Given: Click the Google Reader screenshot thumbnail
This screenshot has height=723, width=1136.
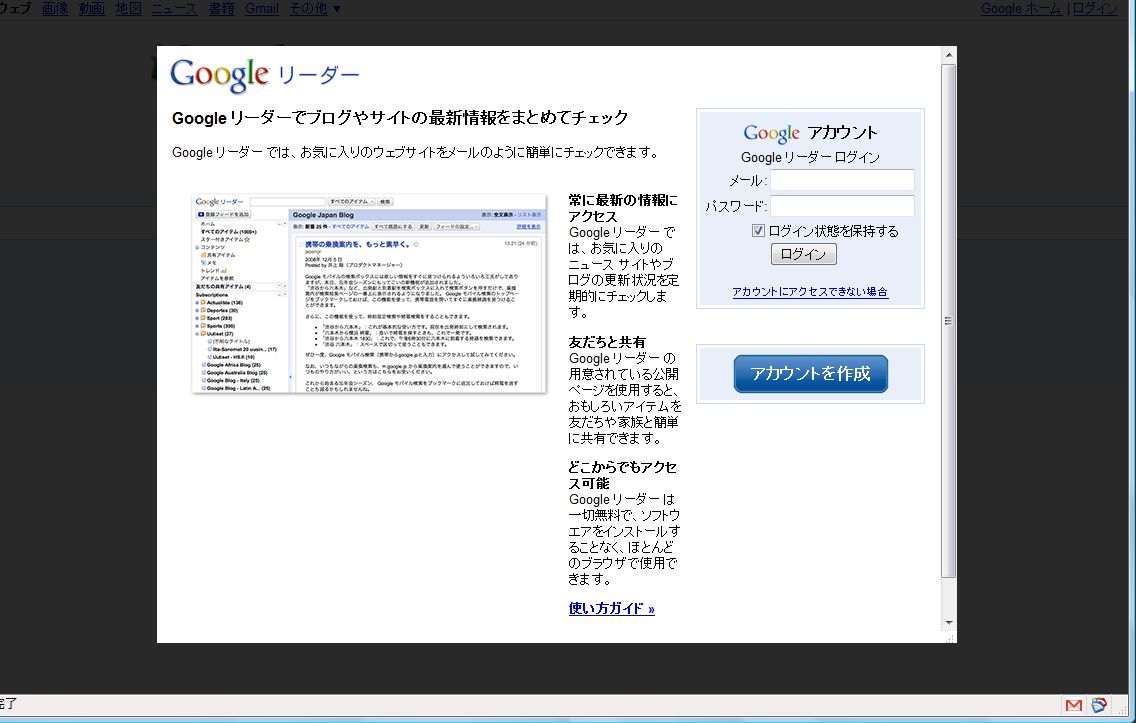Looking at the screenshot, I should (369, 293).
